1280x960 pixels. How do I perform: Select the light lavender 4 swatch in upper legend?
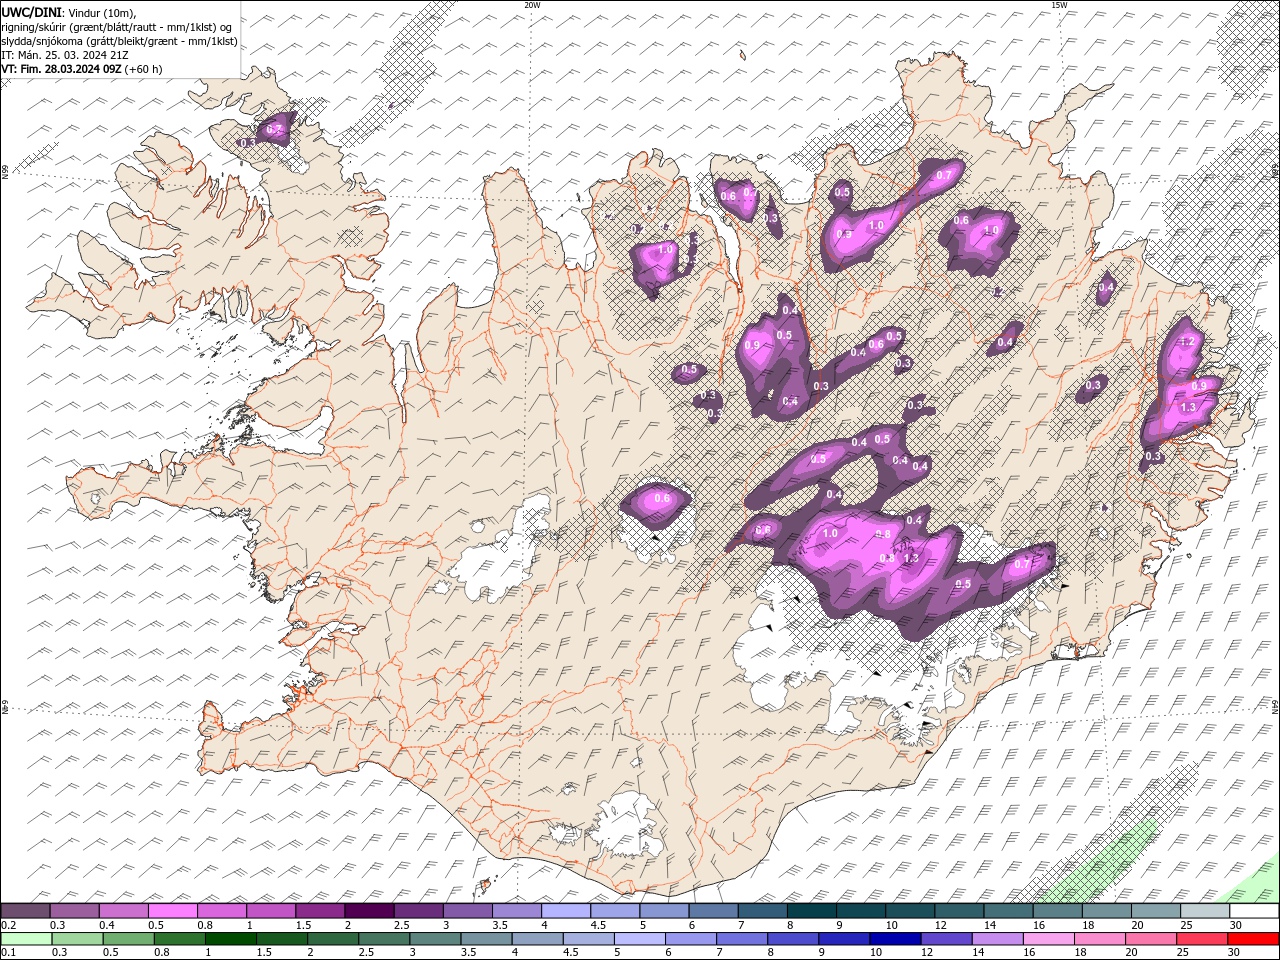(565, 911)
